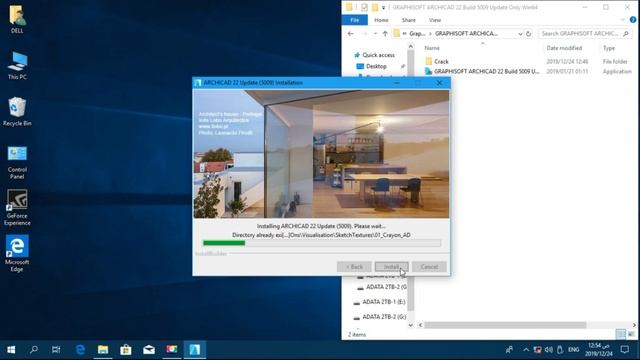640x360 pixels.
Task: Select Desktop in the navigation pane
Action: [x=376, y=66]
